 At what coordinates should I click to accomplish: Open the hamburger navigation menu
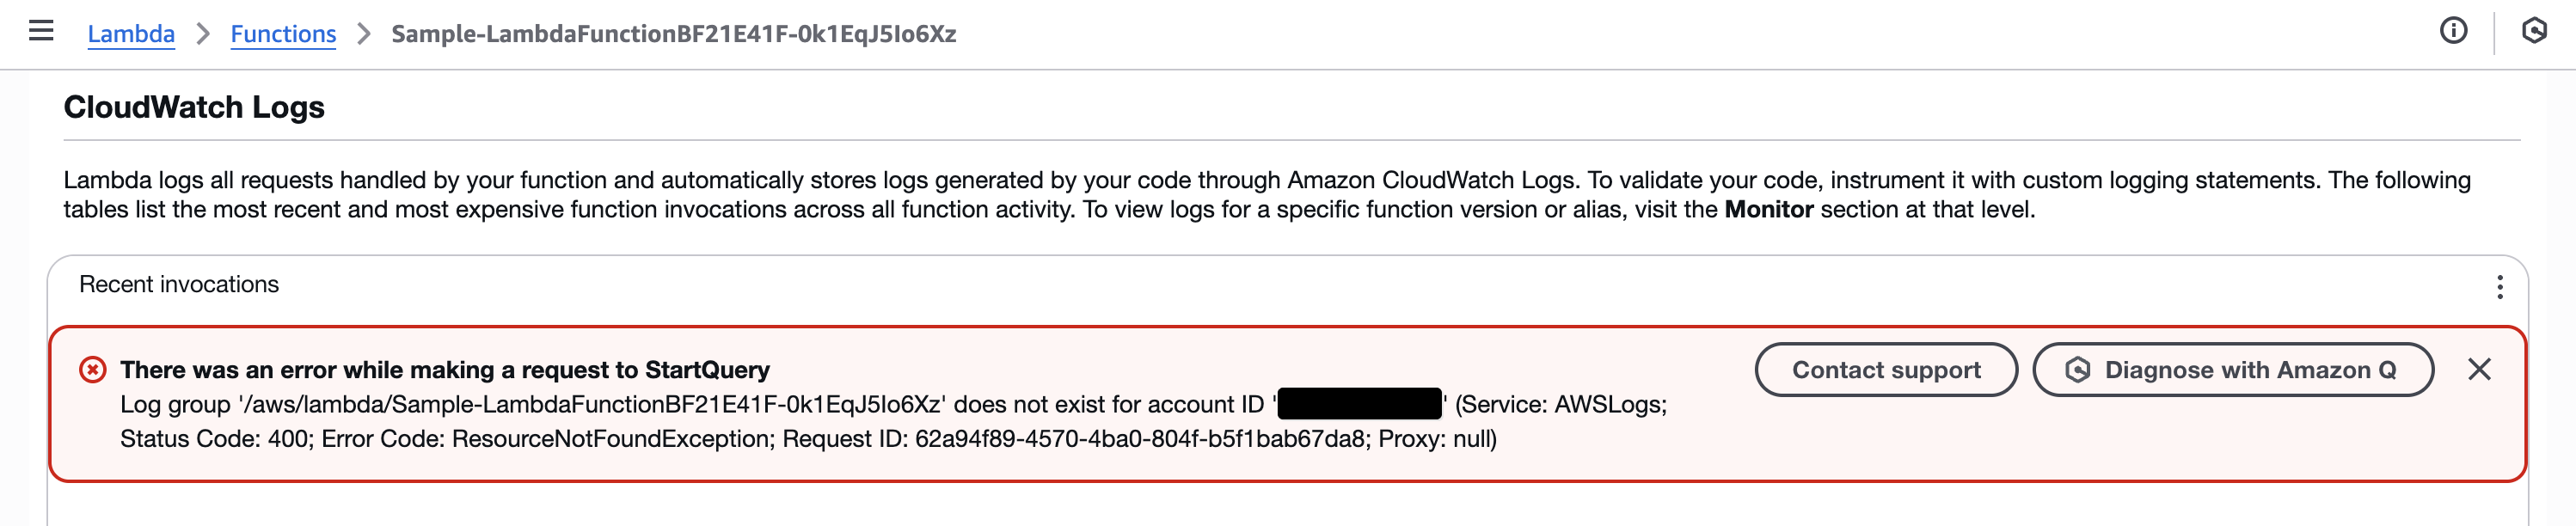[41, 31]
